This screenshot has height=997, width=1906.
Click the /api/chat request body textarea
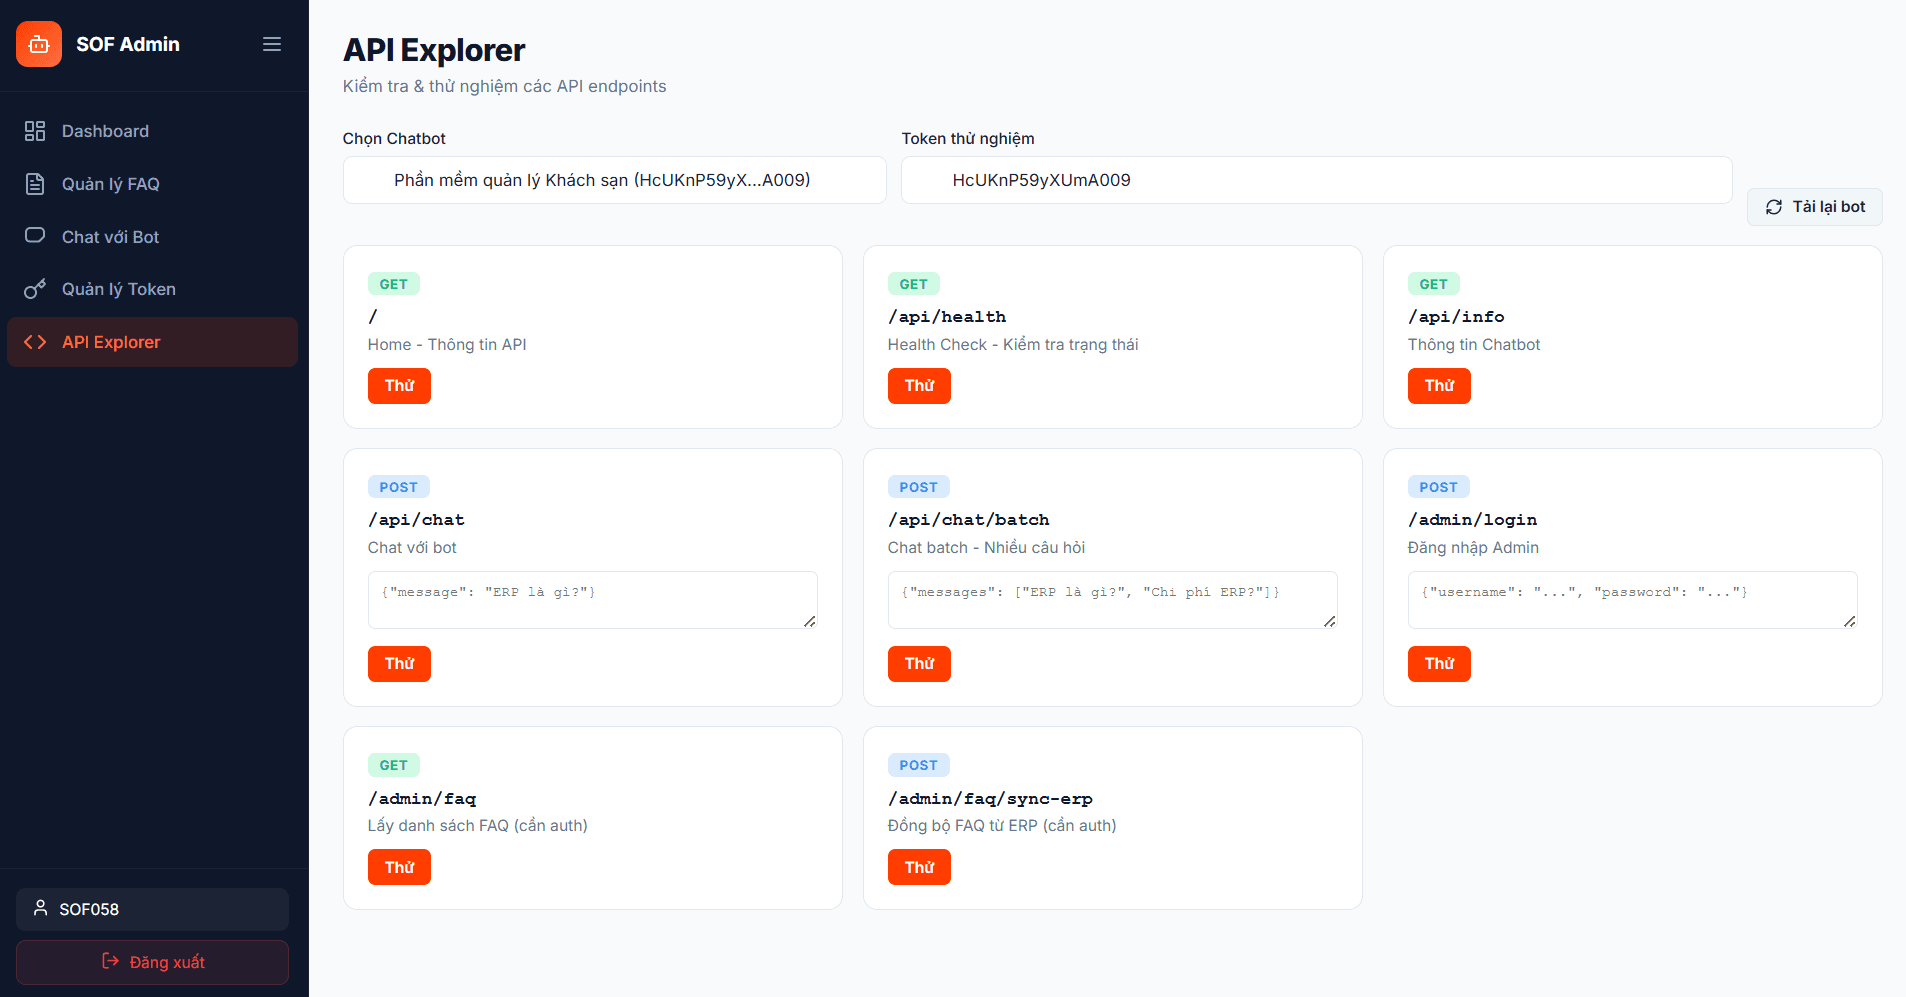pyautogui.click(x=592, y=599)
